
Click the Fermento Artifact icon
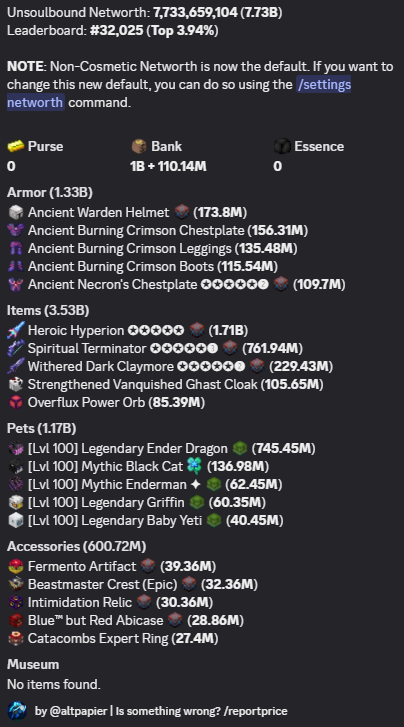(x=16, y=566)
